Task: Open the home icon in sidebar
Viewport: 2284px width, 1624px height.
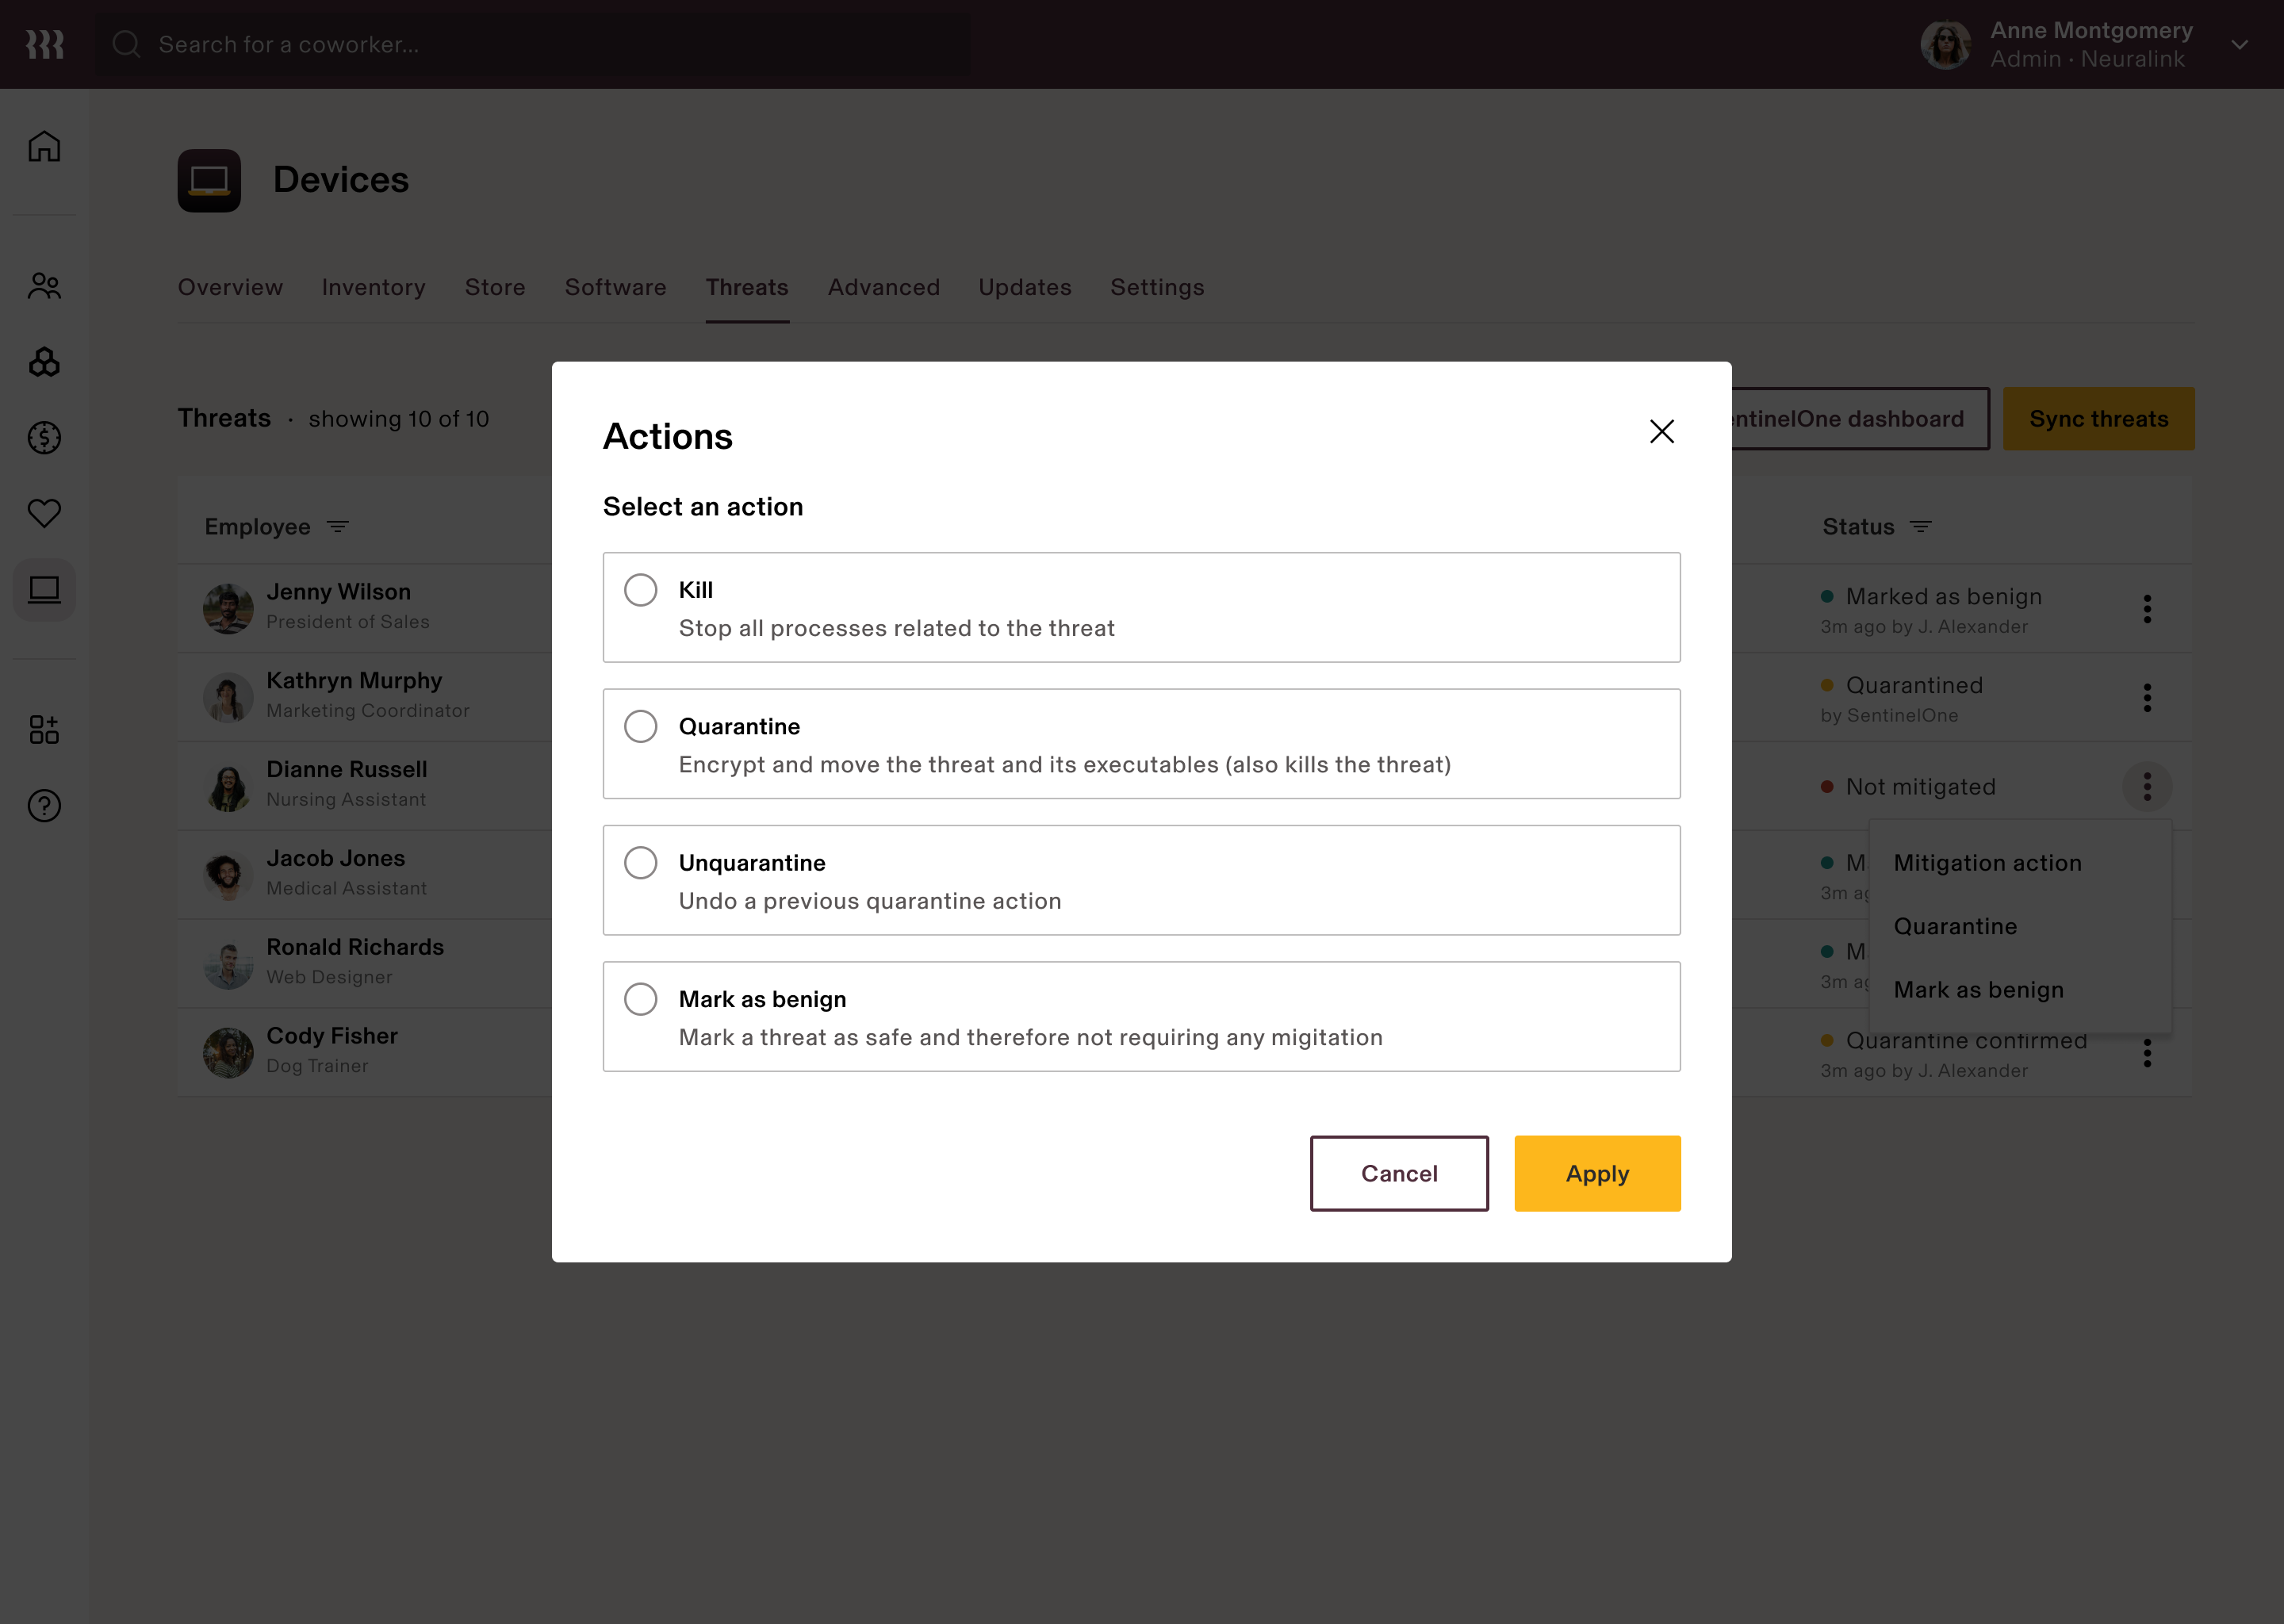Action: click(44, 146)
